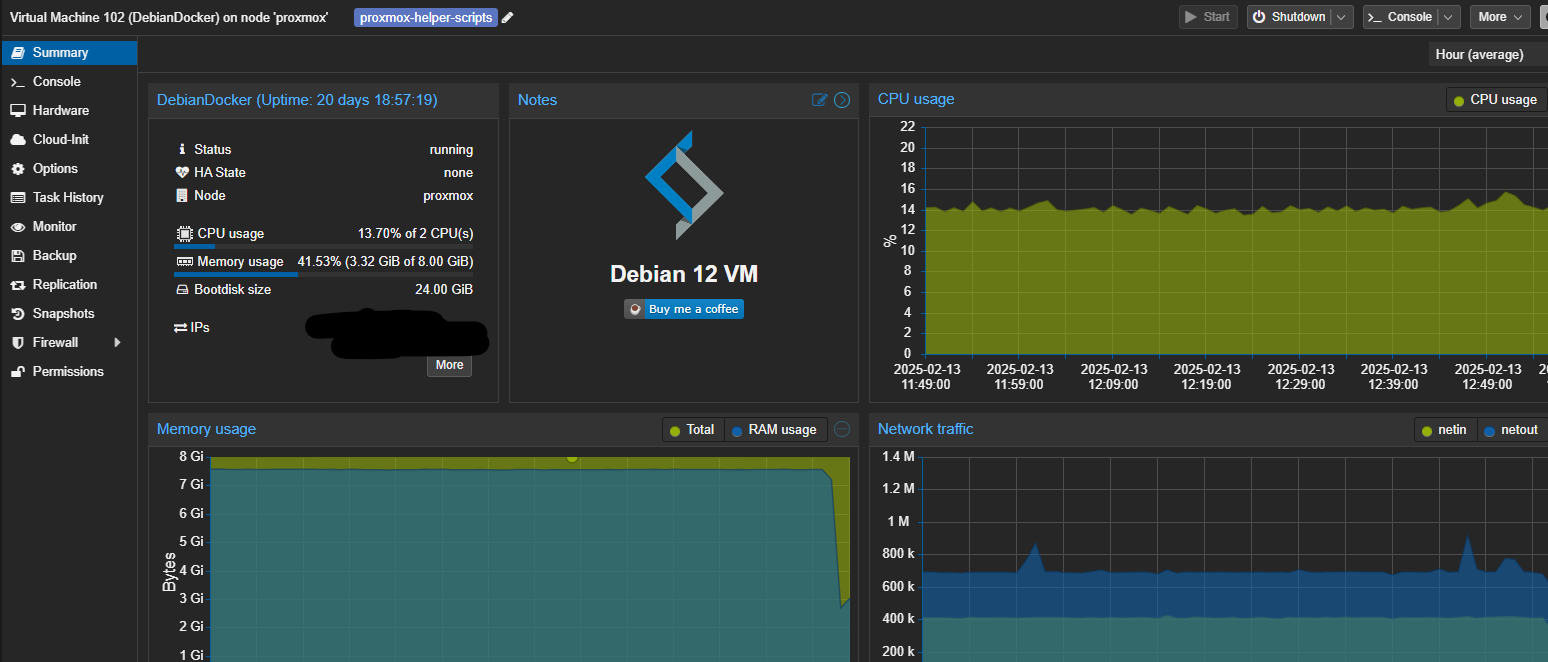Click the Hardware monitor icon

[17, 111]
